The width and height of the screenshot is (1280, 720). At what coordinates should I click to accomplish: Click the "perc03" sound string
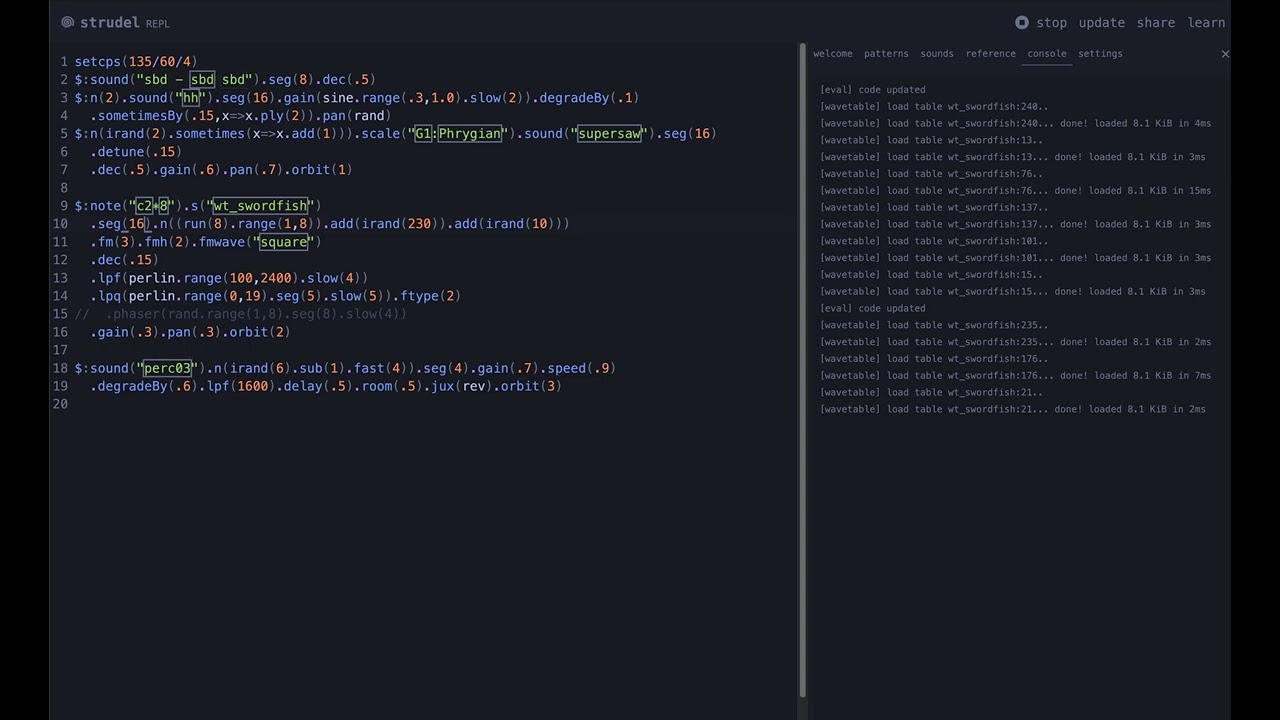(x=167, y=368)
